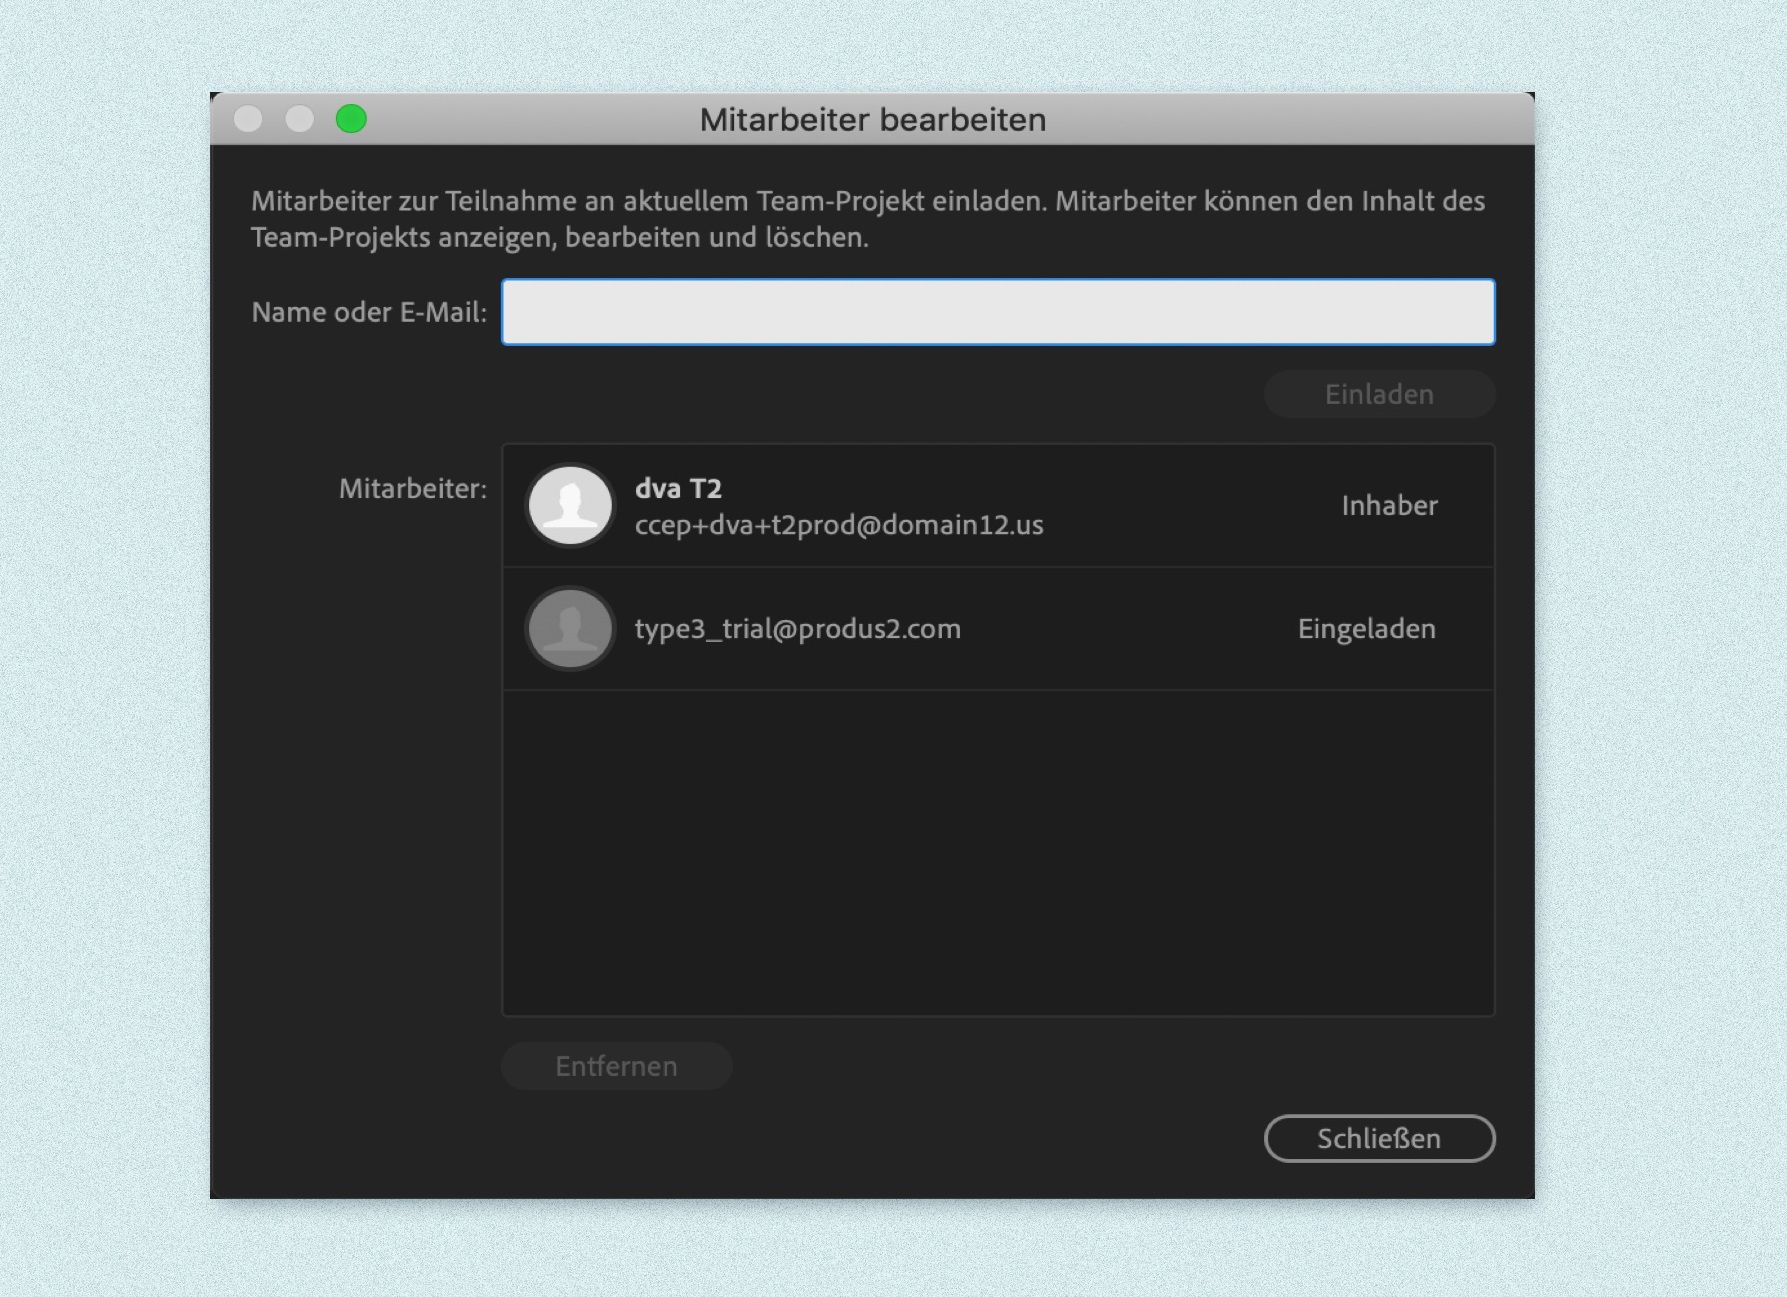Click the empty area of the collaborator list
The image size is (1787, 1297).
tap(996, 850)
